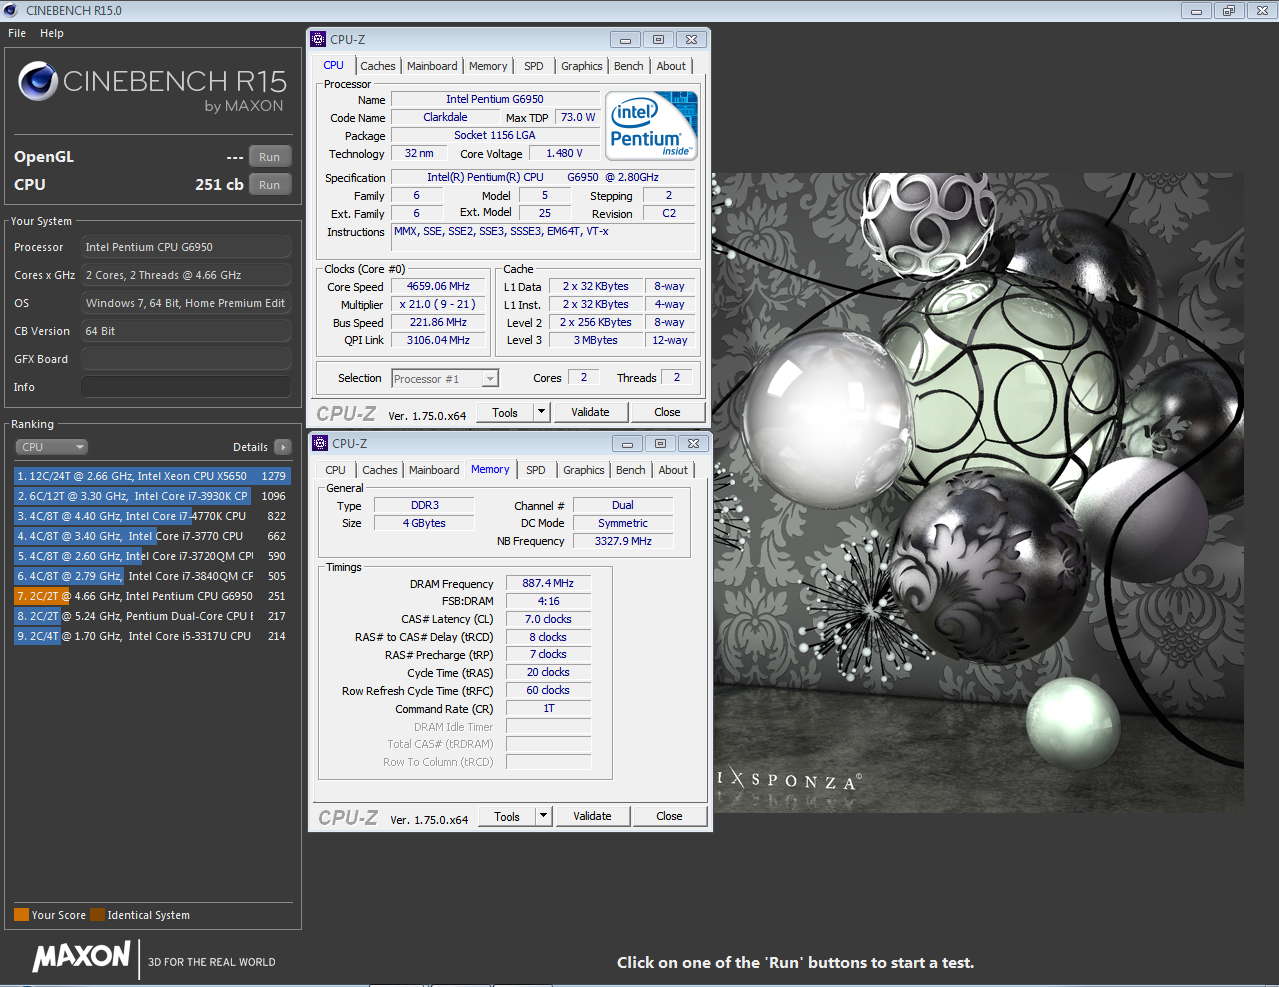Run the OpenGL benchmark
This screenshot has height=987, width=1279.
tap(270, 157)
